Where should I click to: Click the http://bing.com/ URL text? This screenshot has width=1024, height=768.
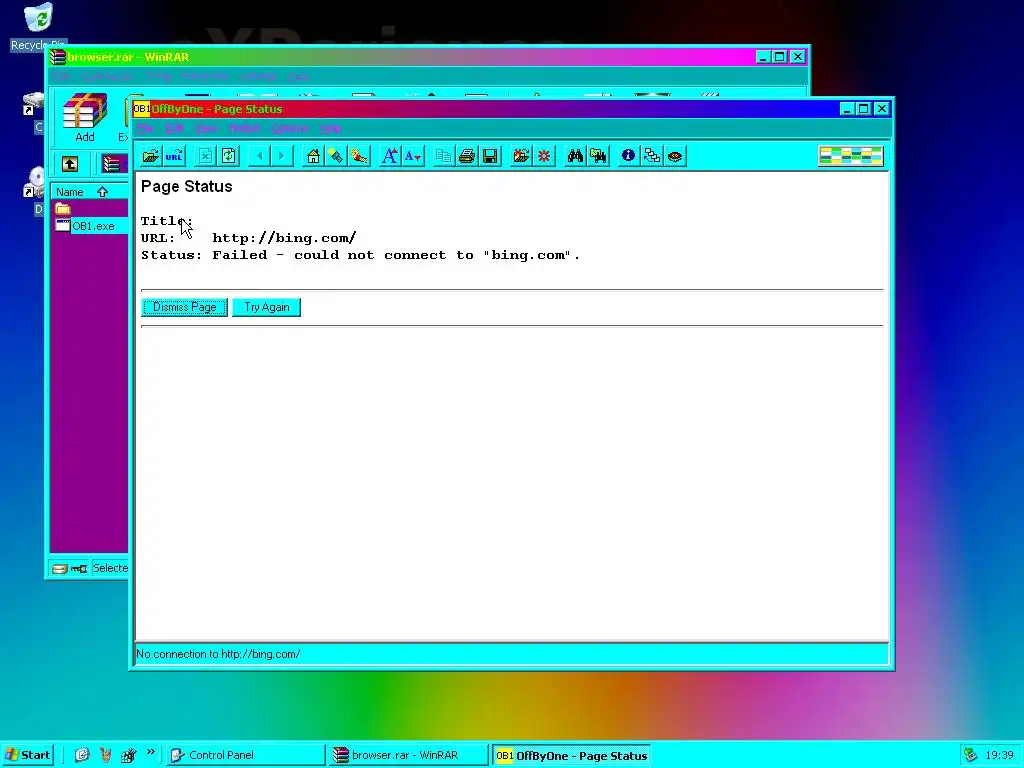(284, 238)
